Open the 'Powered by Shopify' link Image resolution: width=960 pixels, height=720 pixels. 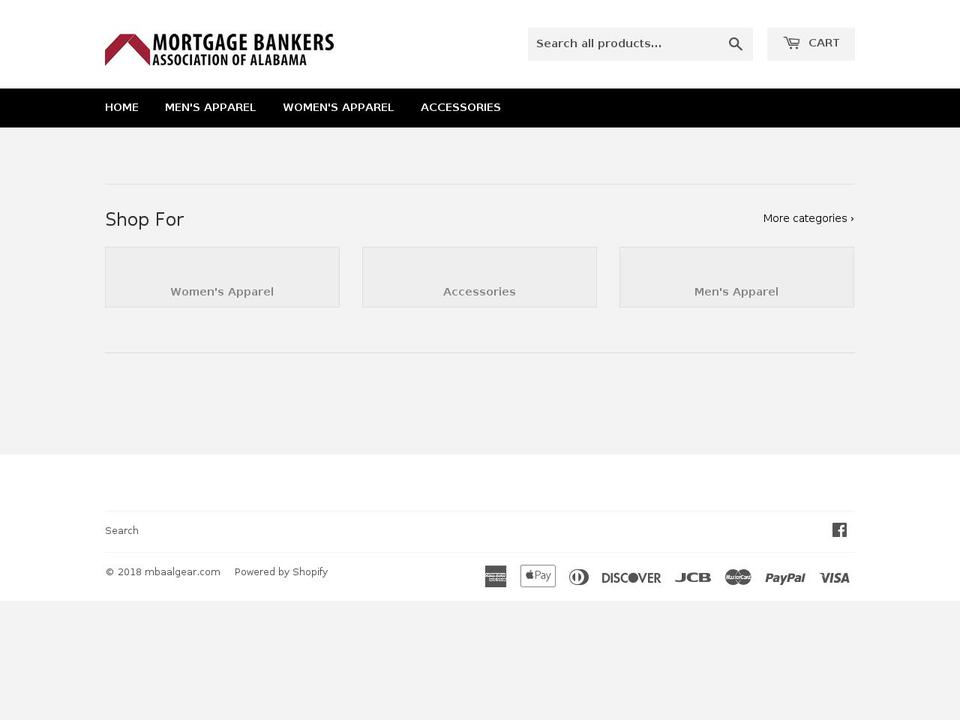click(x=281, y=572)
